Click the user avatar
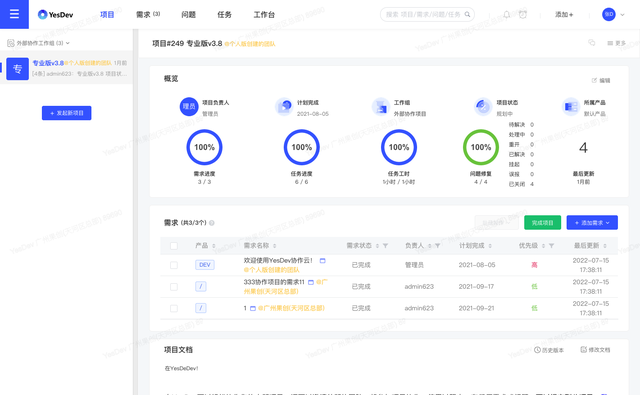Screen dimensions: 640x395 pyautogui.click(x=609, y=14)
